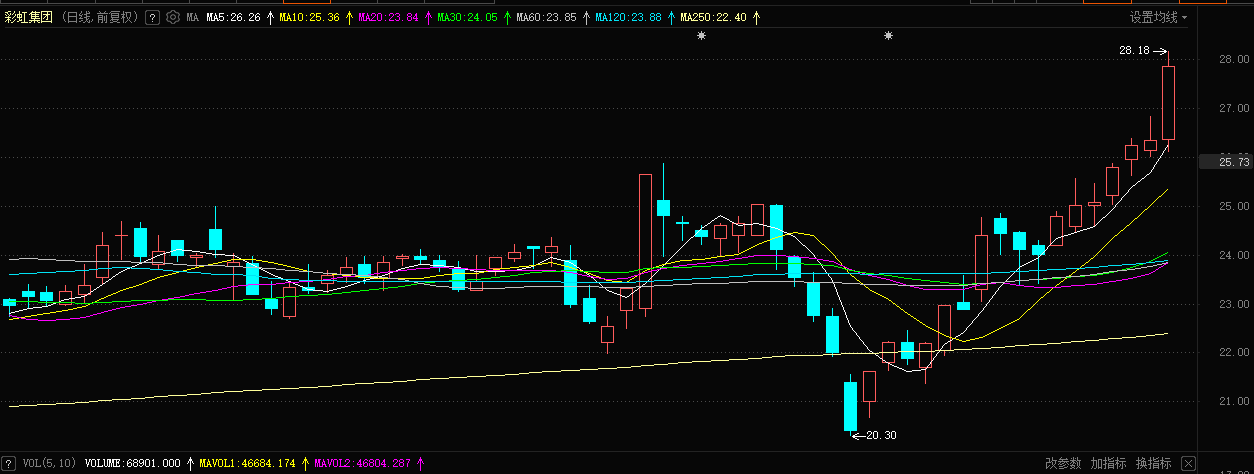Open the 设置均线 dropdown

[x=1159, y=17]
